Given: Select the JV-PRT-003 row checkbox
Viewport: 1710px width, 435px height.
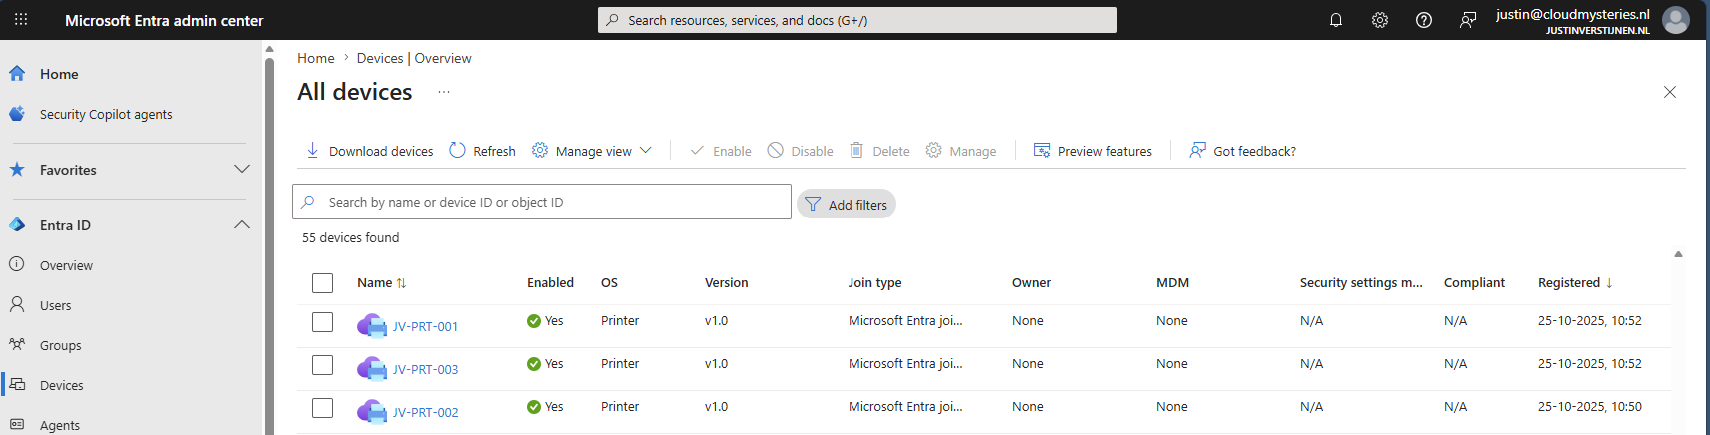Looking at the screenshot, I should coord(322,365).
